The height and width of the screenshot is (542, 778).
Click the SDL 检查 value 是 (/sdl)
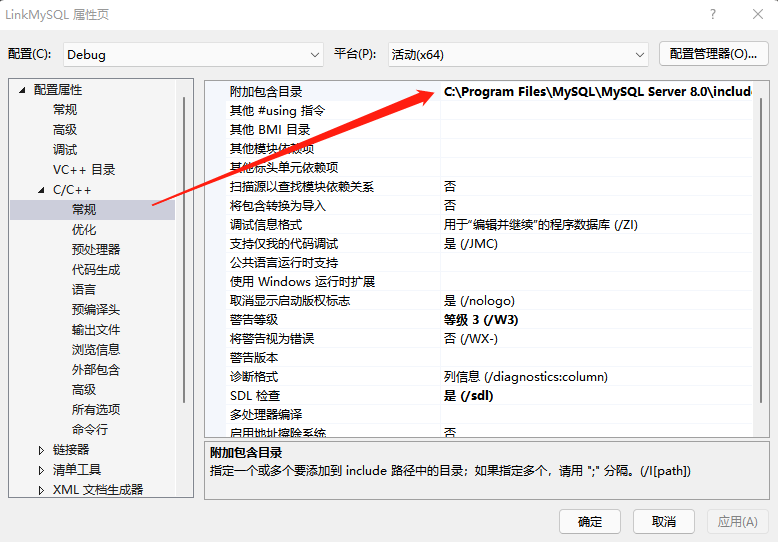point(468,396)
